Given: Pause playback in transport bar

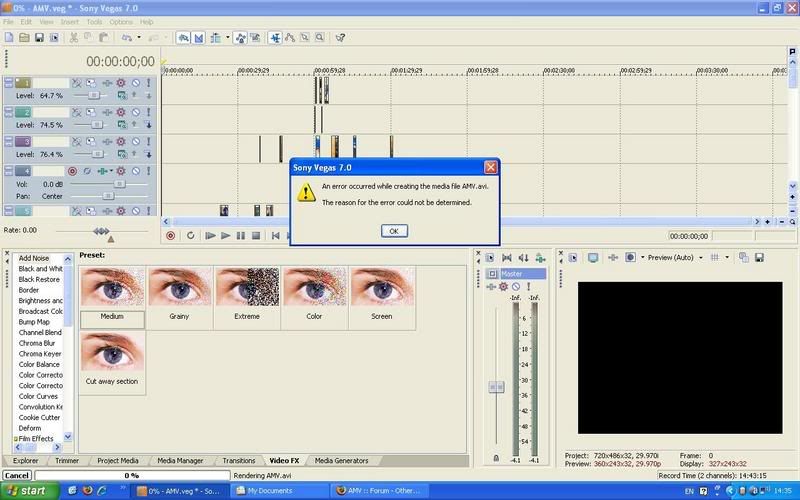Looking at the screenshot, I should [241, 235].
